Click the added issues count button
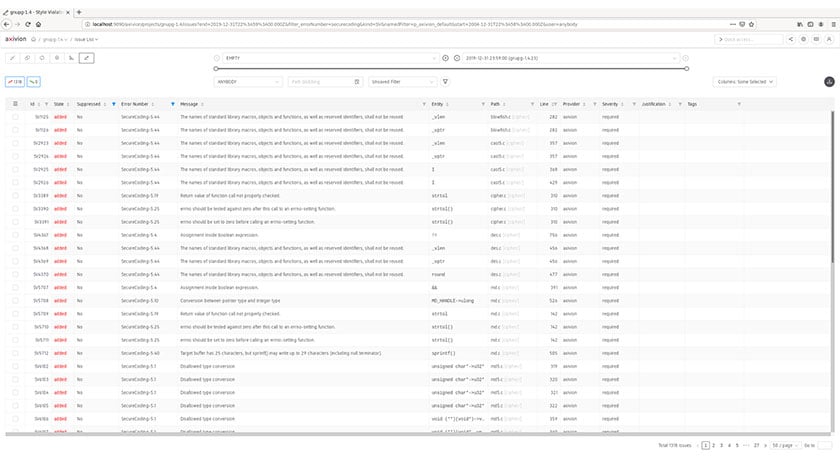 (15, 82)
